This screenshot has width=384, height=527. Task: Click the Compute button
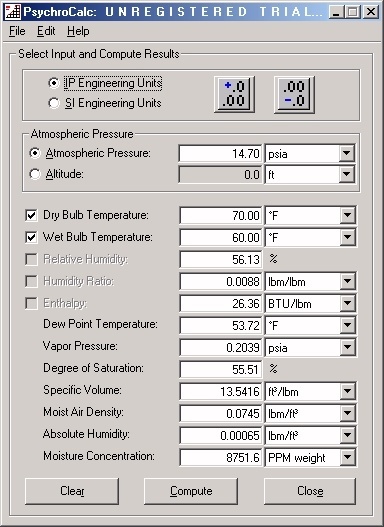(x=191, y=491)
